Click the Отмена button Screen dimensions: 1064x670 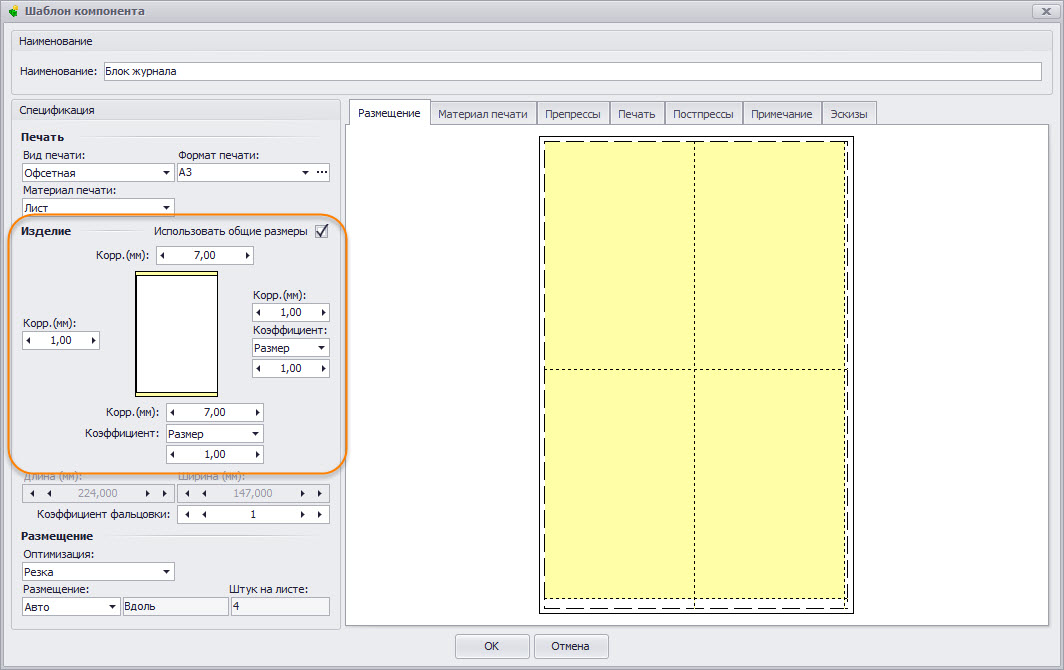point(571,646)
